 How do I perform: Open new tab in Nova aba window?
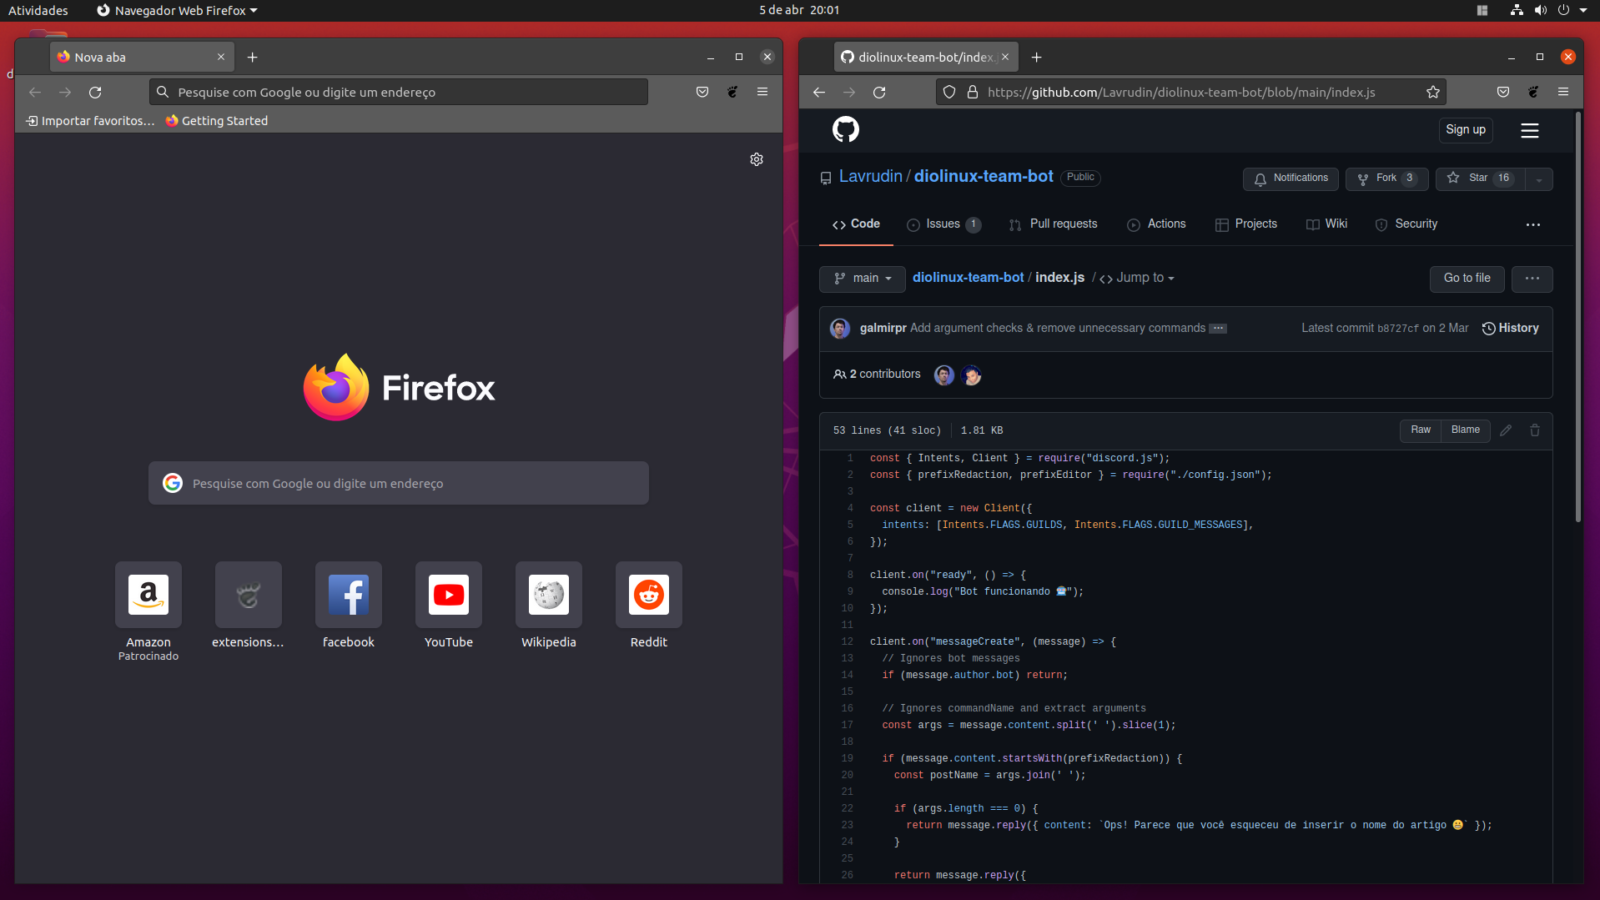pyautogui.click(x=252, y=57)
